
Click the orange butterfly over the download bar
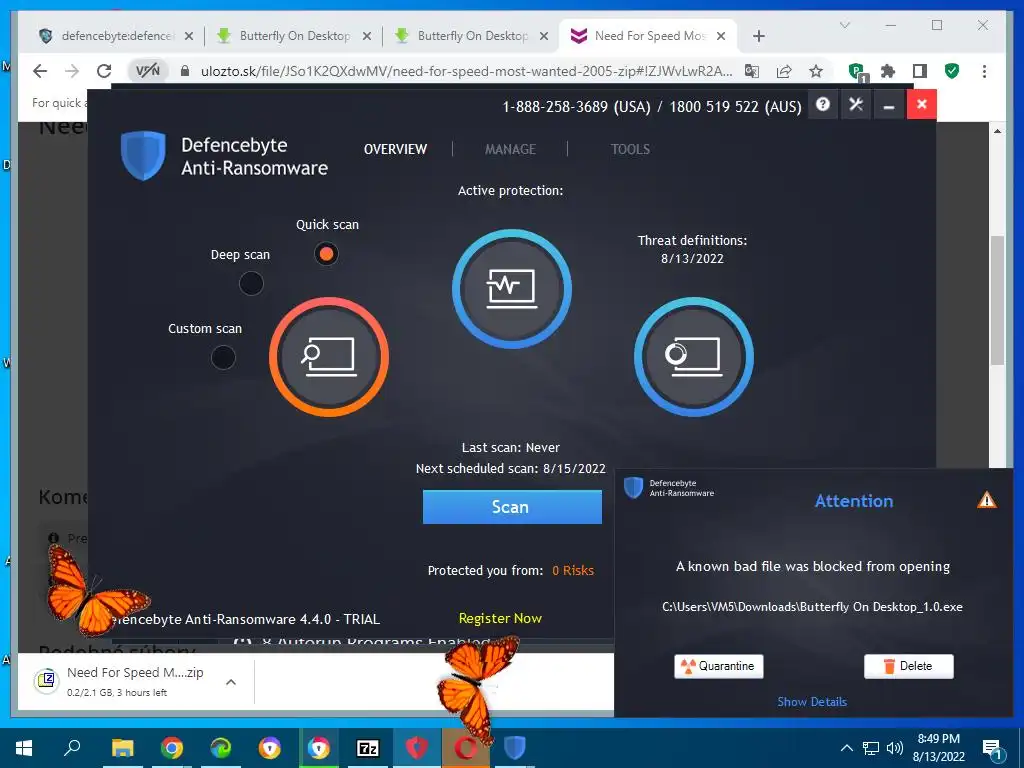pyautogui.click(x=478, y=690)
